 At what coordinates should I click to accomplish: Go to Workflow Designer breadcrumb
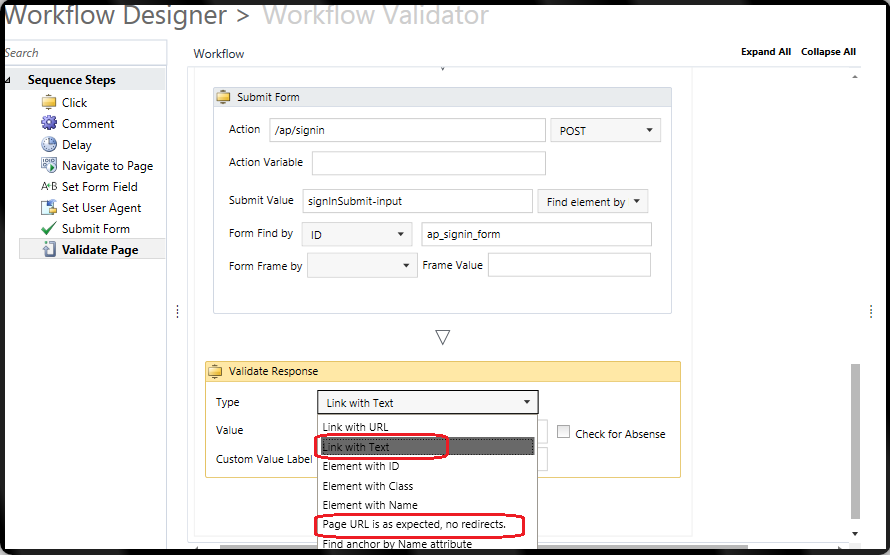(x=116, y=15)
